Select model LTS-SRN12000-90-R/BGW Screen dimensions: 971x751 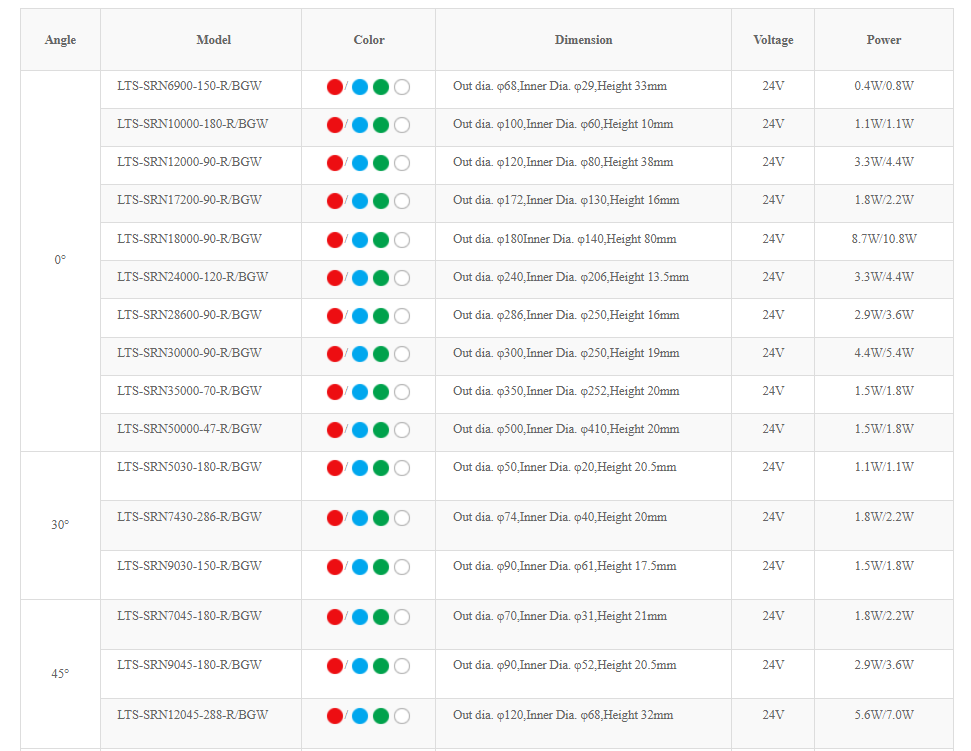click(x=189, y=162)
